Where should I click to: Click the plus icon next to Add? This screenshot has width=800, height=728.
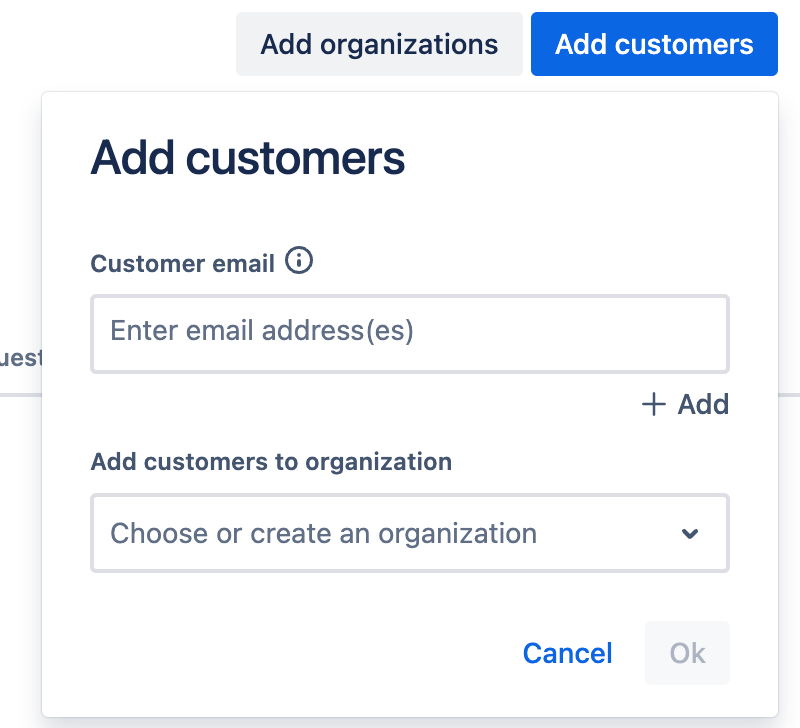653,404
